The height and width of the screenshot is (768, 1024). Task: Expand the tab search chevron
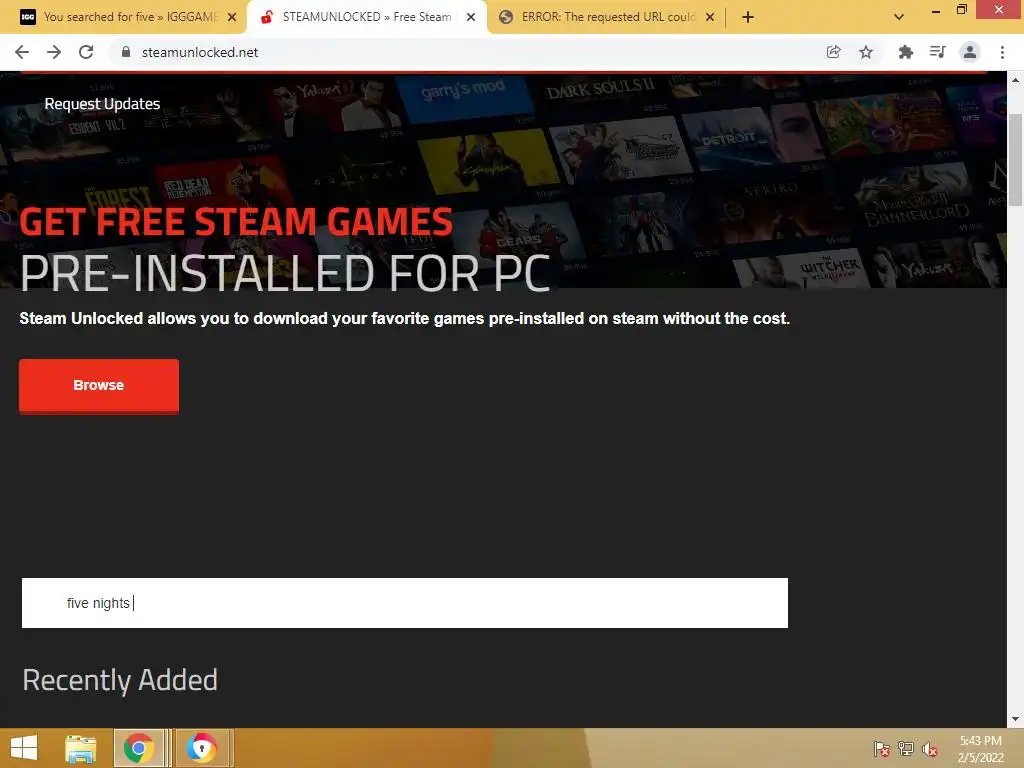tap(899, 17)
